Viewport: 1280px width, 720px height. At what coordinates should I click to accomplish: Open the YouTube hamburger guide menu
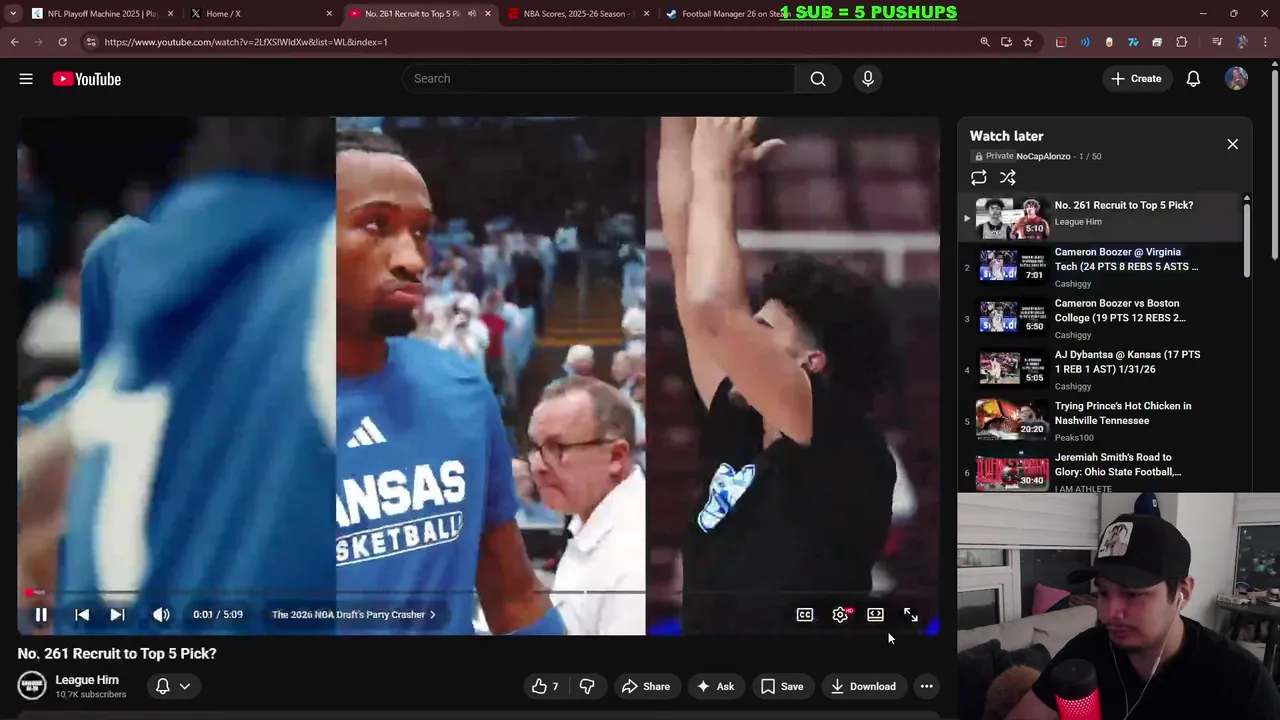point(26,79)
